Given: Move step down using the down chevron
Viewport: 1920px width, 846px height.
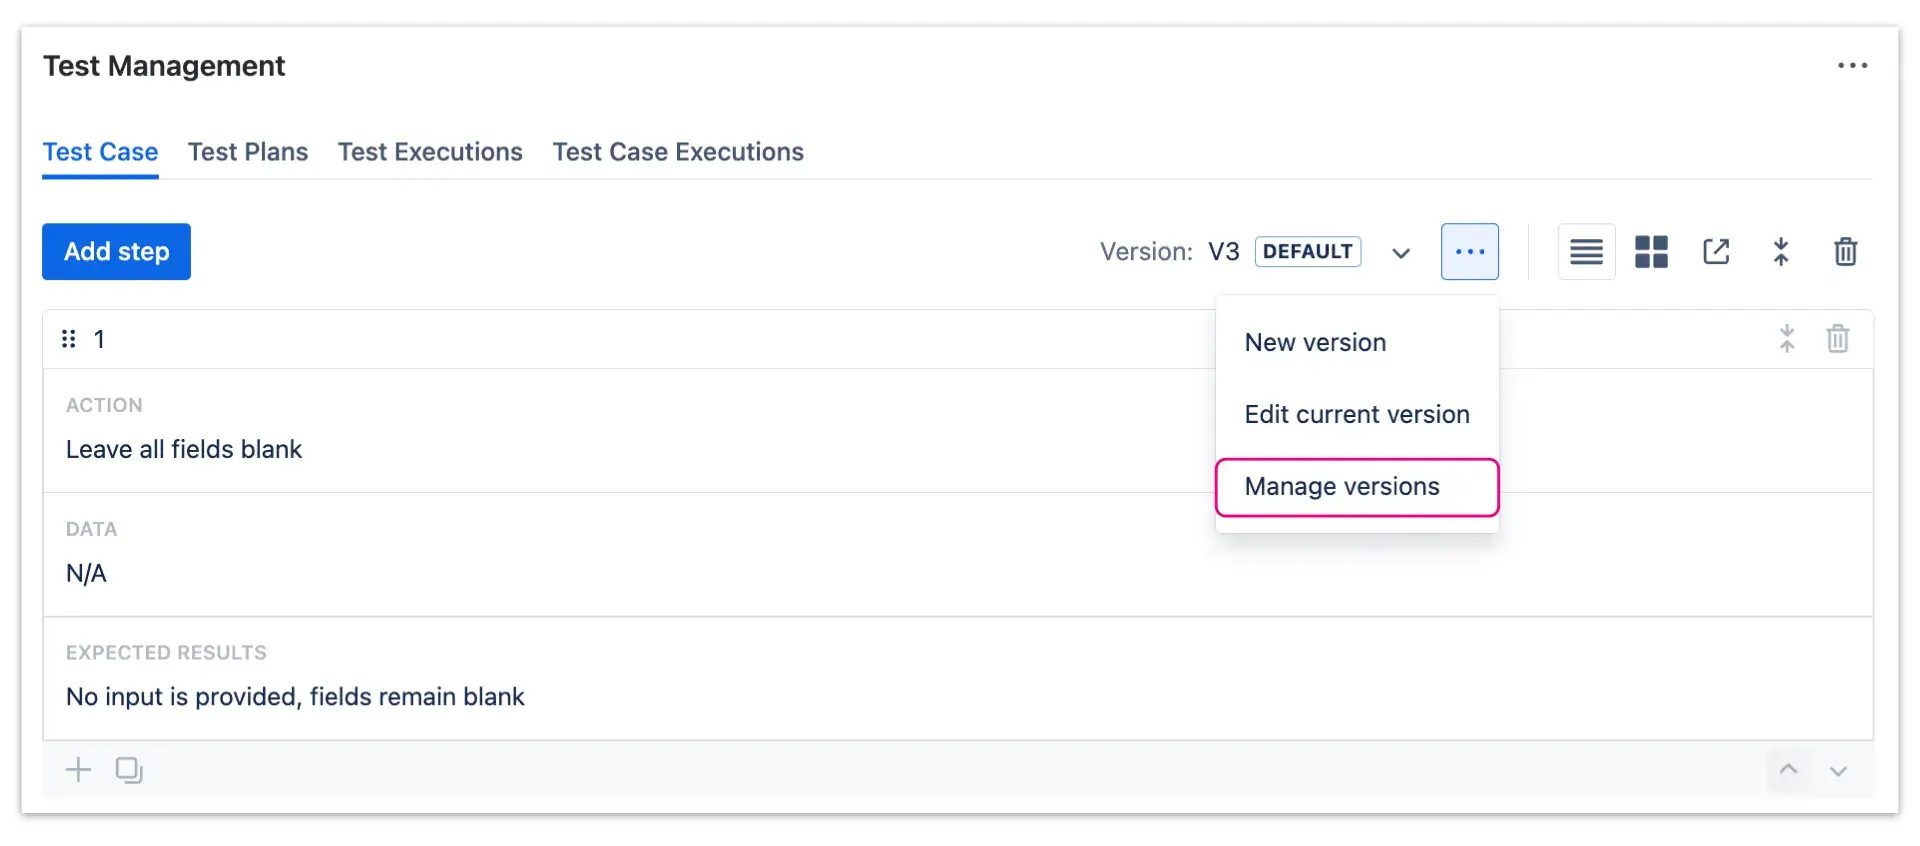Looking at the screenshot, I should pos(1838,771).
